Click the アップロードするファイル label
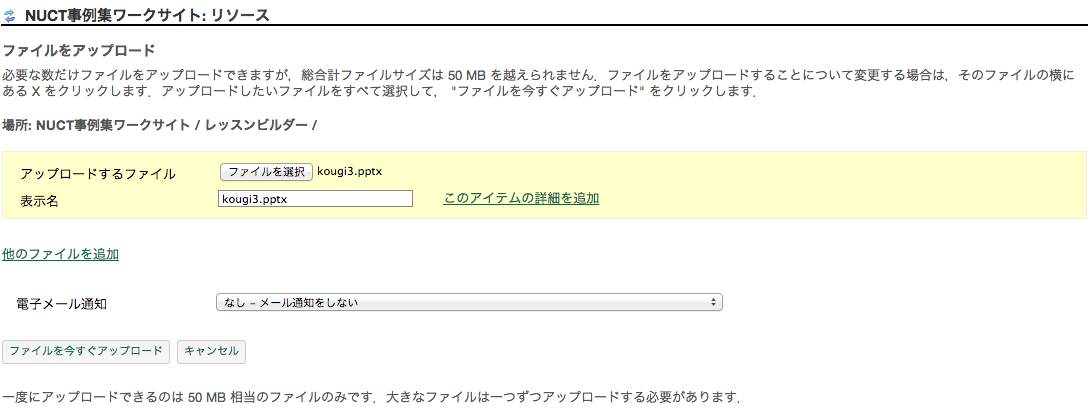The width and height of the screenshot is (1092, 411). pos(98,174)
